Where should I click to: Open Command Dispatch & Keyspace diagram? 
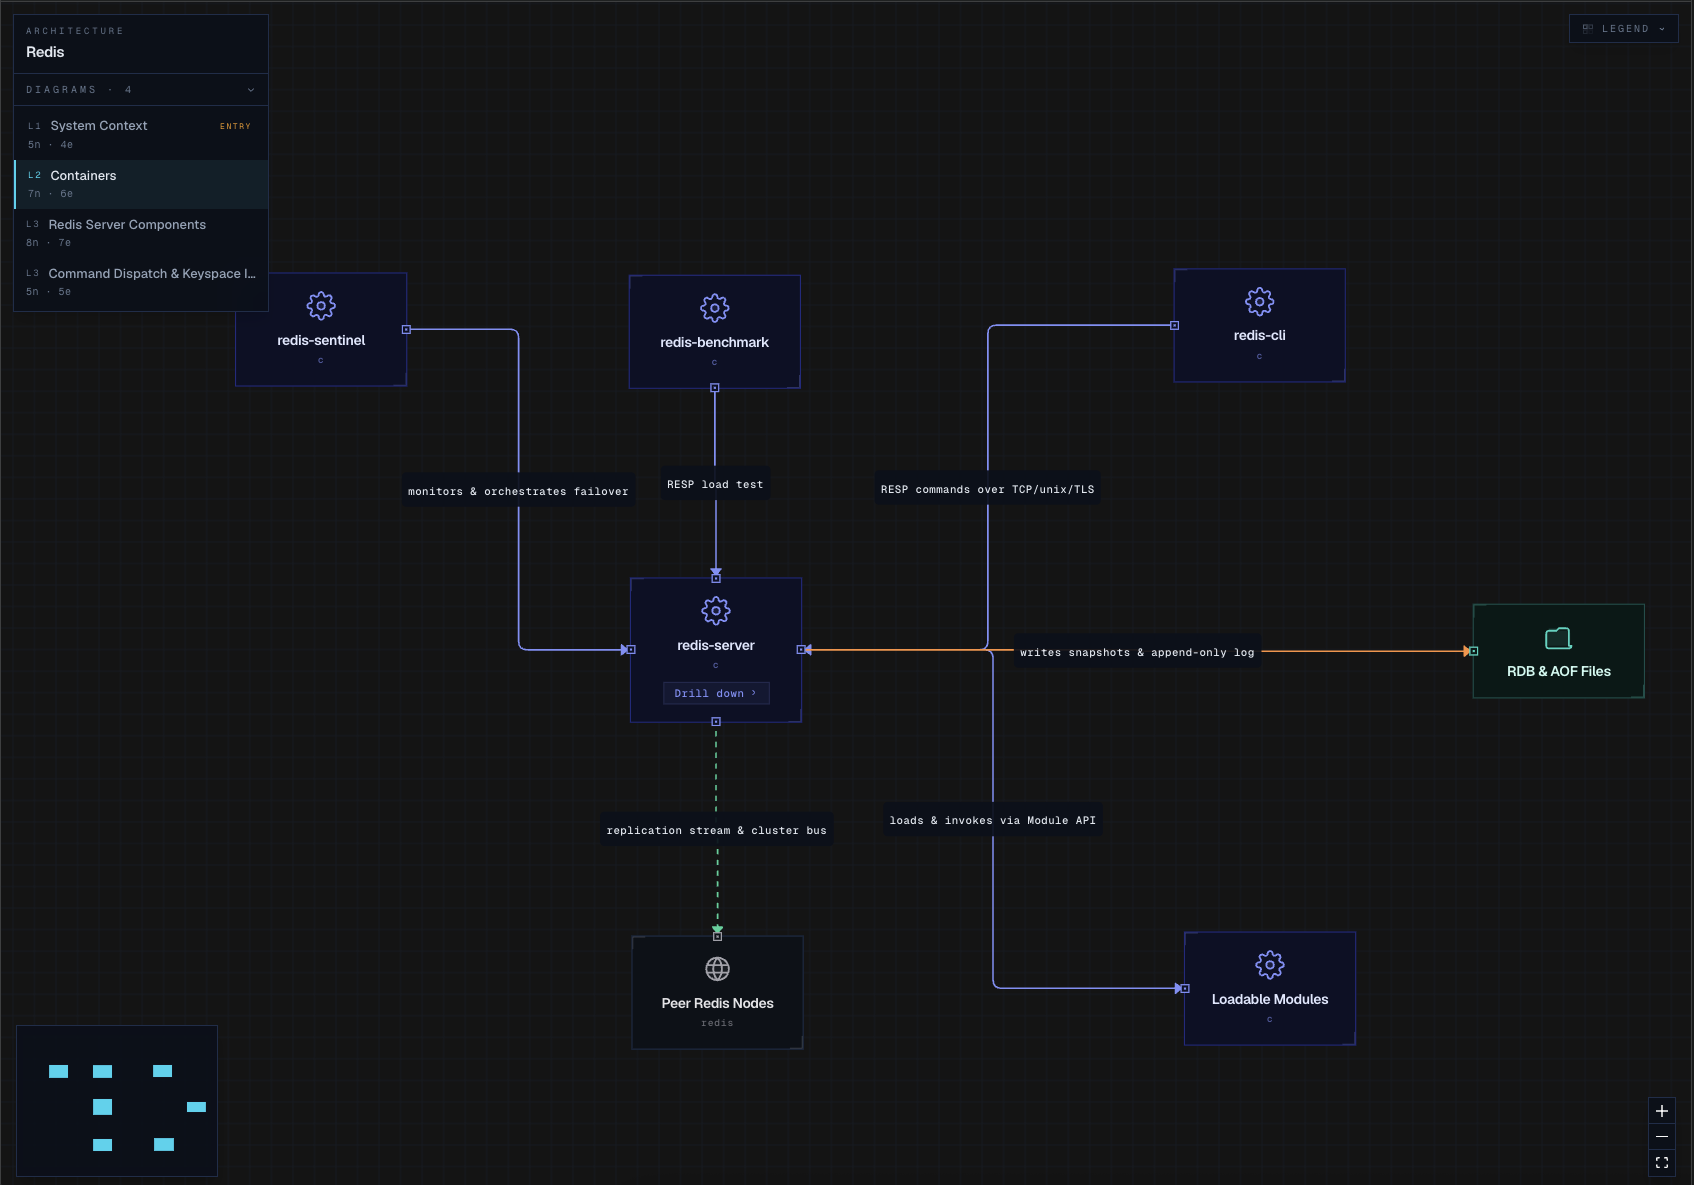(141, 282)
